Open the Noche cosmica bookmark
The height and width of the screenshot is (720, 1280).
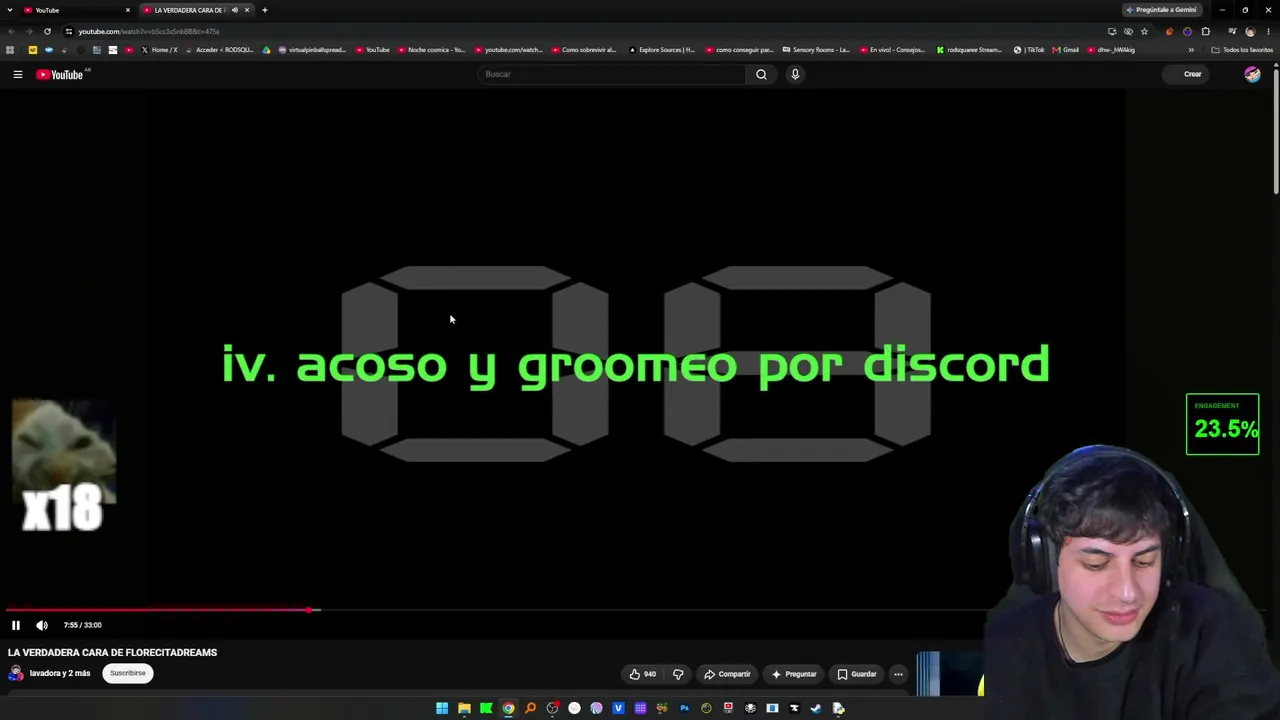pyautogui.click(x=431, y=50)
